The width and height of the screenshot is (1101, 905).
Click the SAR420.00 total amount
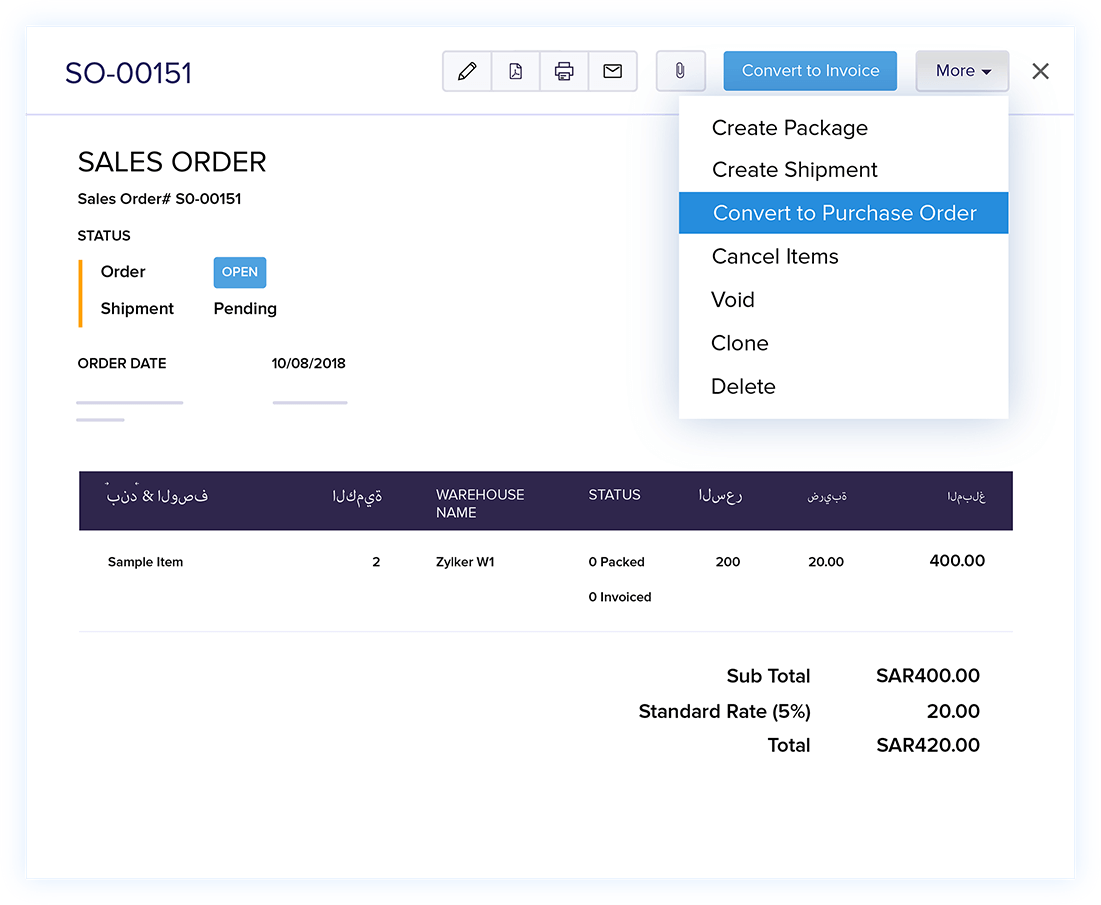(927, 745)
